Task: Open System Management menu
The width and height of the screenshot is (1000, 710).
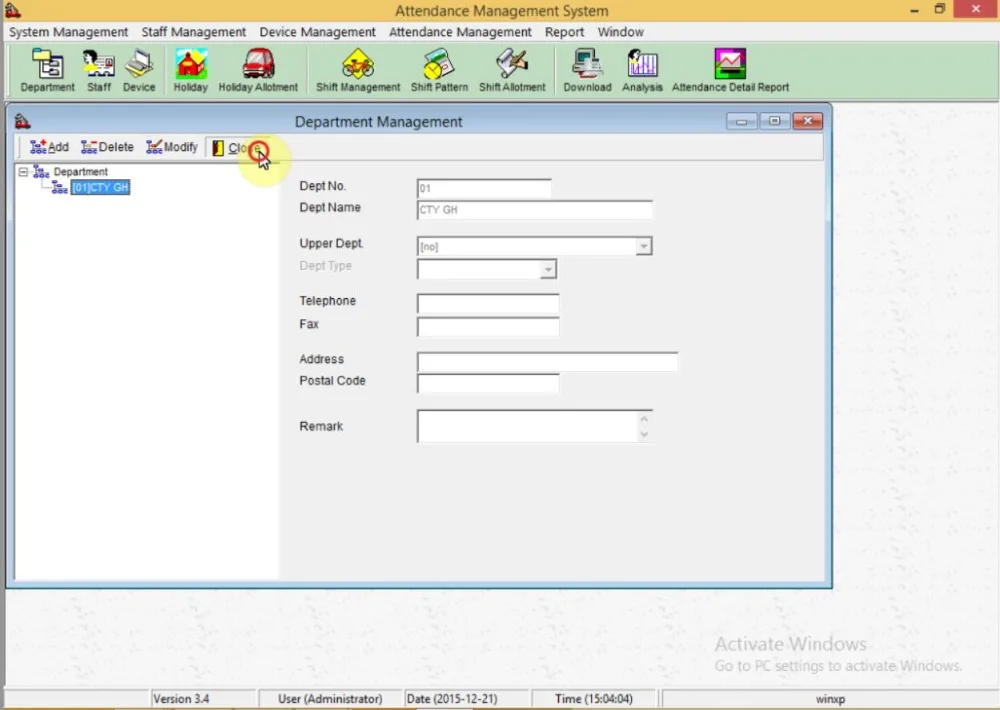Action: 68,32
